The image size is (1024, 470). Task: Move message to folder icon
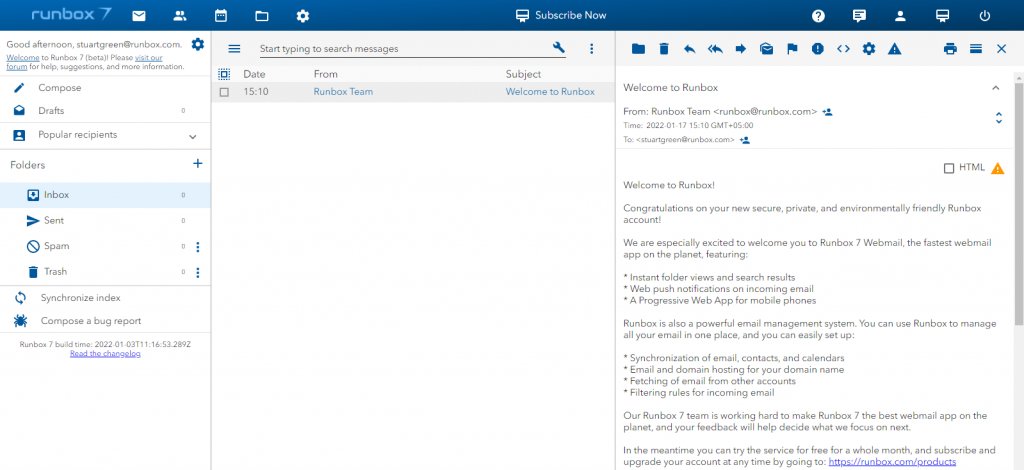pos(638,48)
